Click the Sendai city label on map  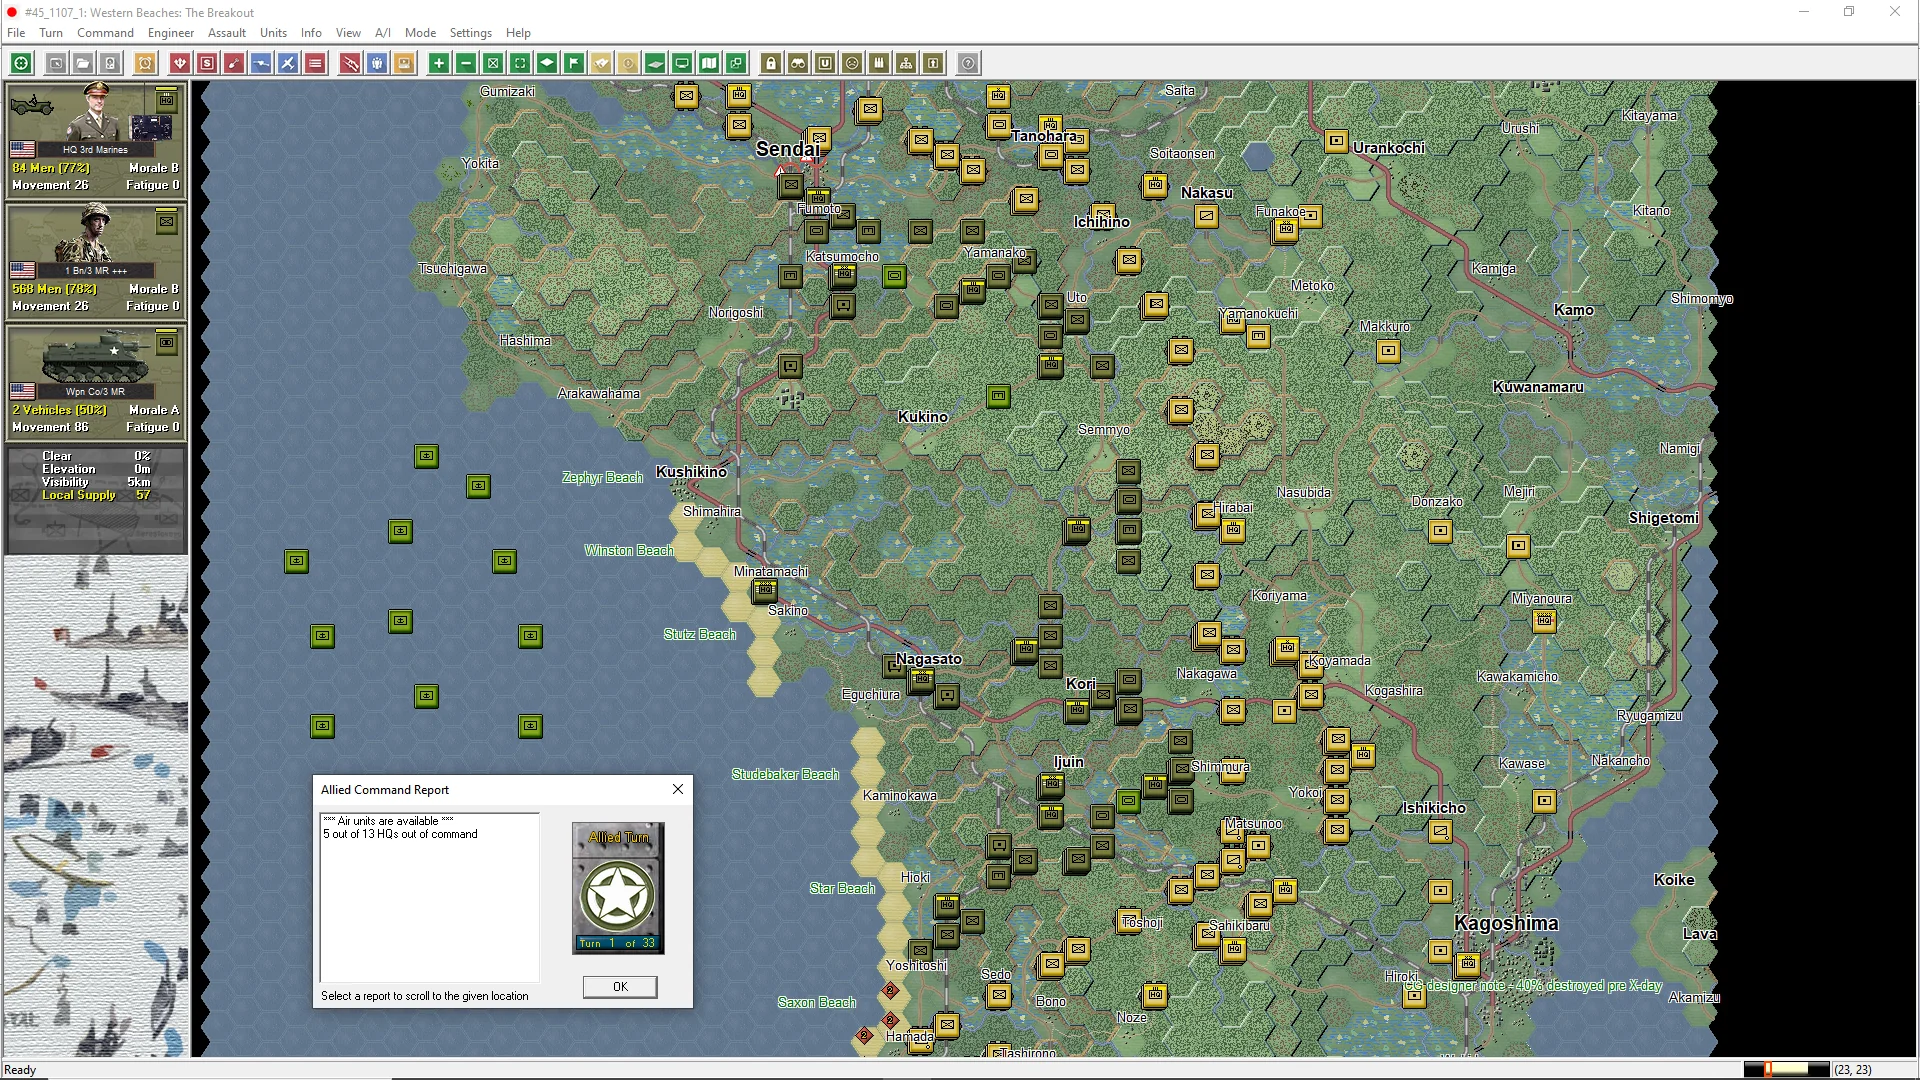click(787, 149)
